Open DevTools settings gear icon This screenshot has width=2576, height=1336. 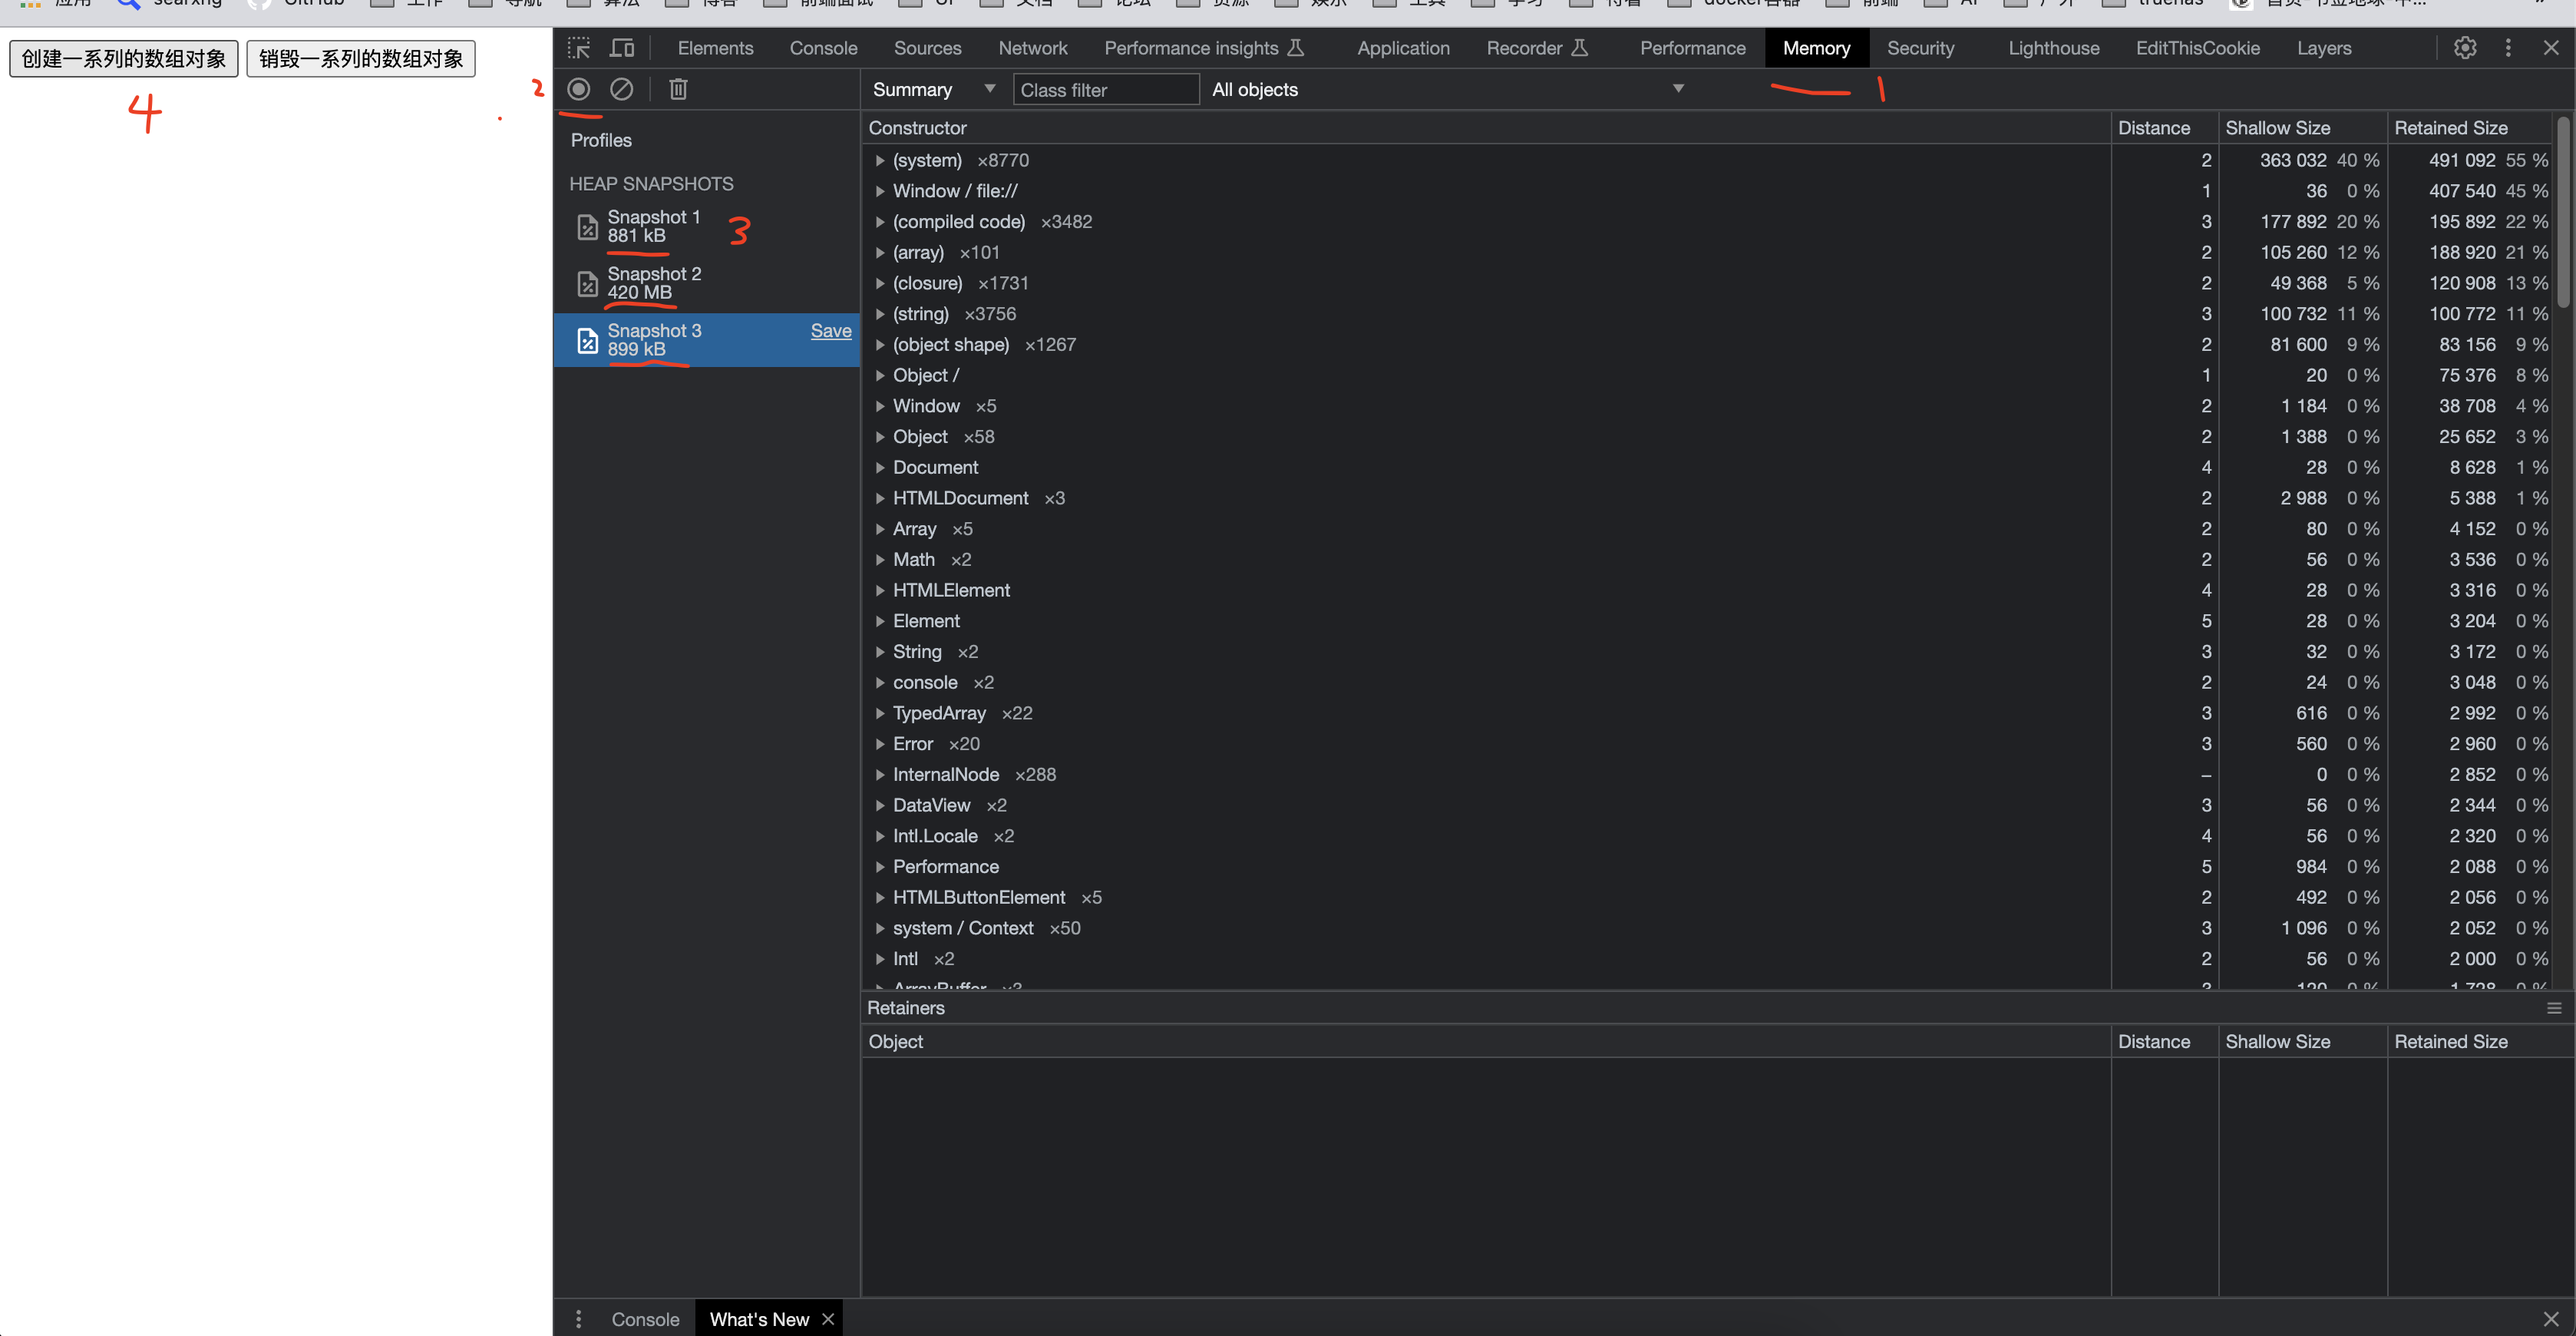pyautogui.click(x=2465, y=48)
